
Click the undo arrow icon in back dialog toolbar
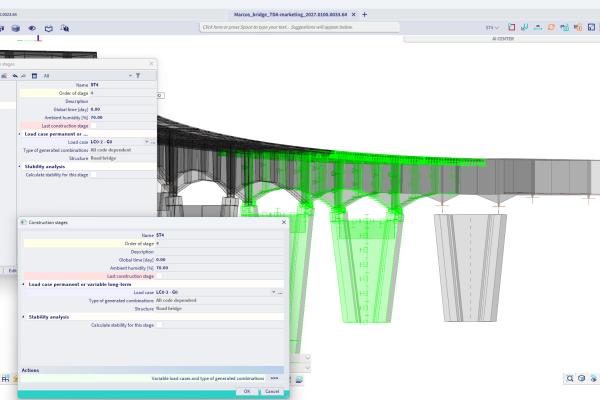coord(15,76)
